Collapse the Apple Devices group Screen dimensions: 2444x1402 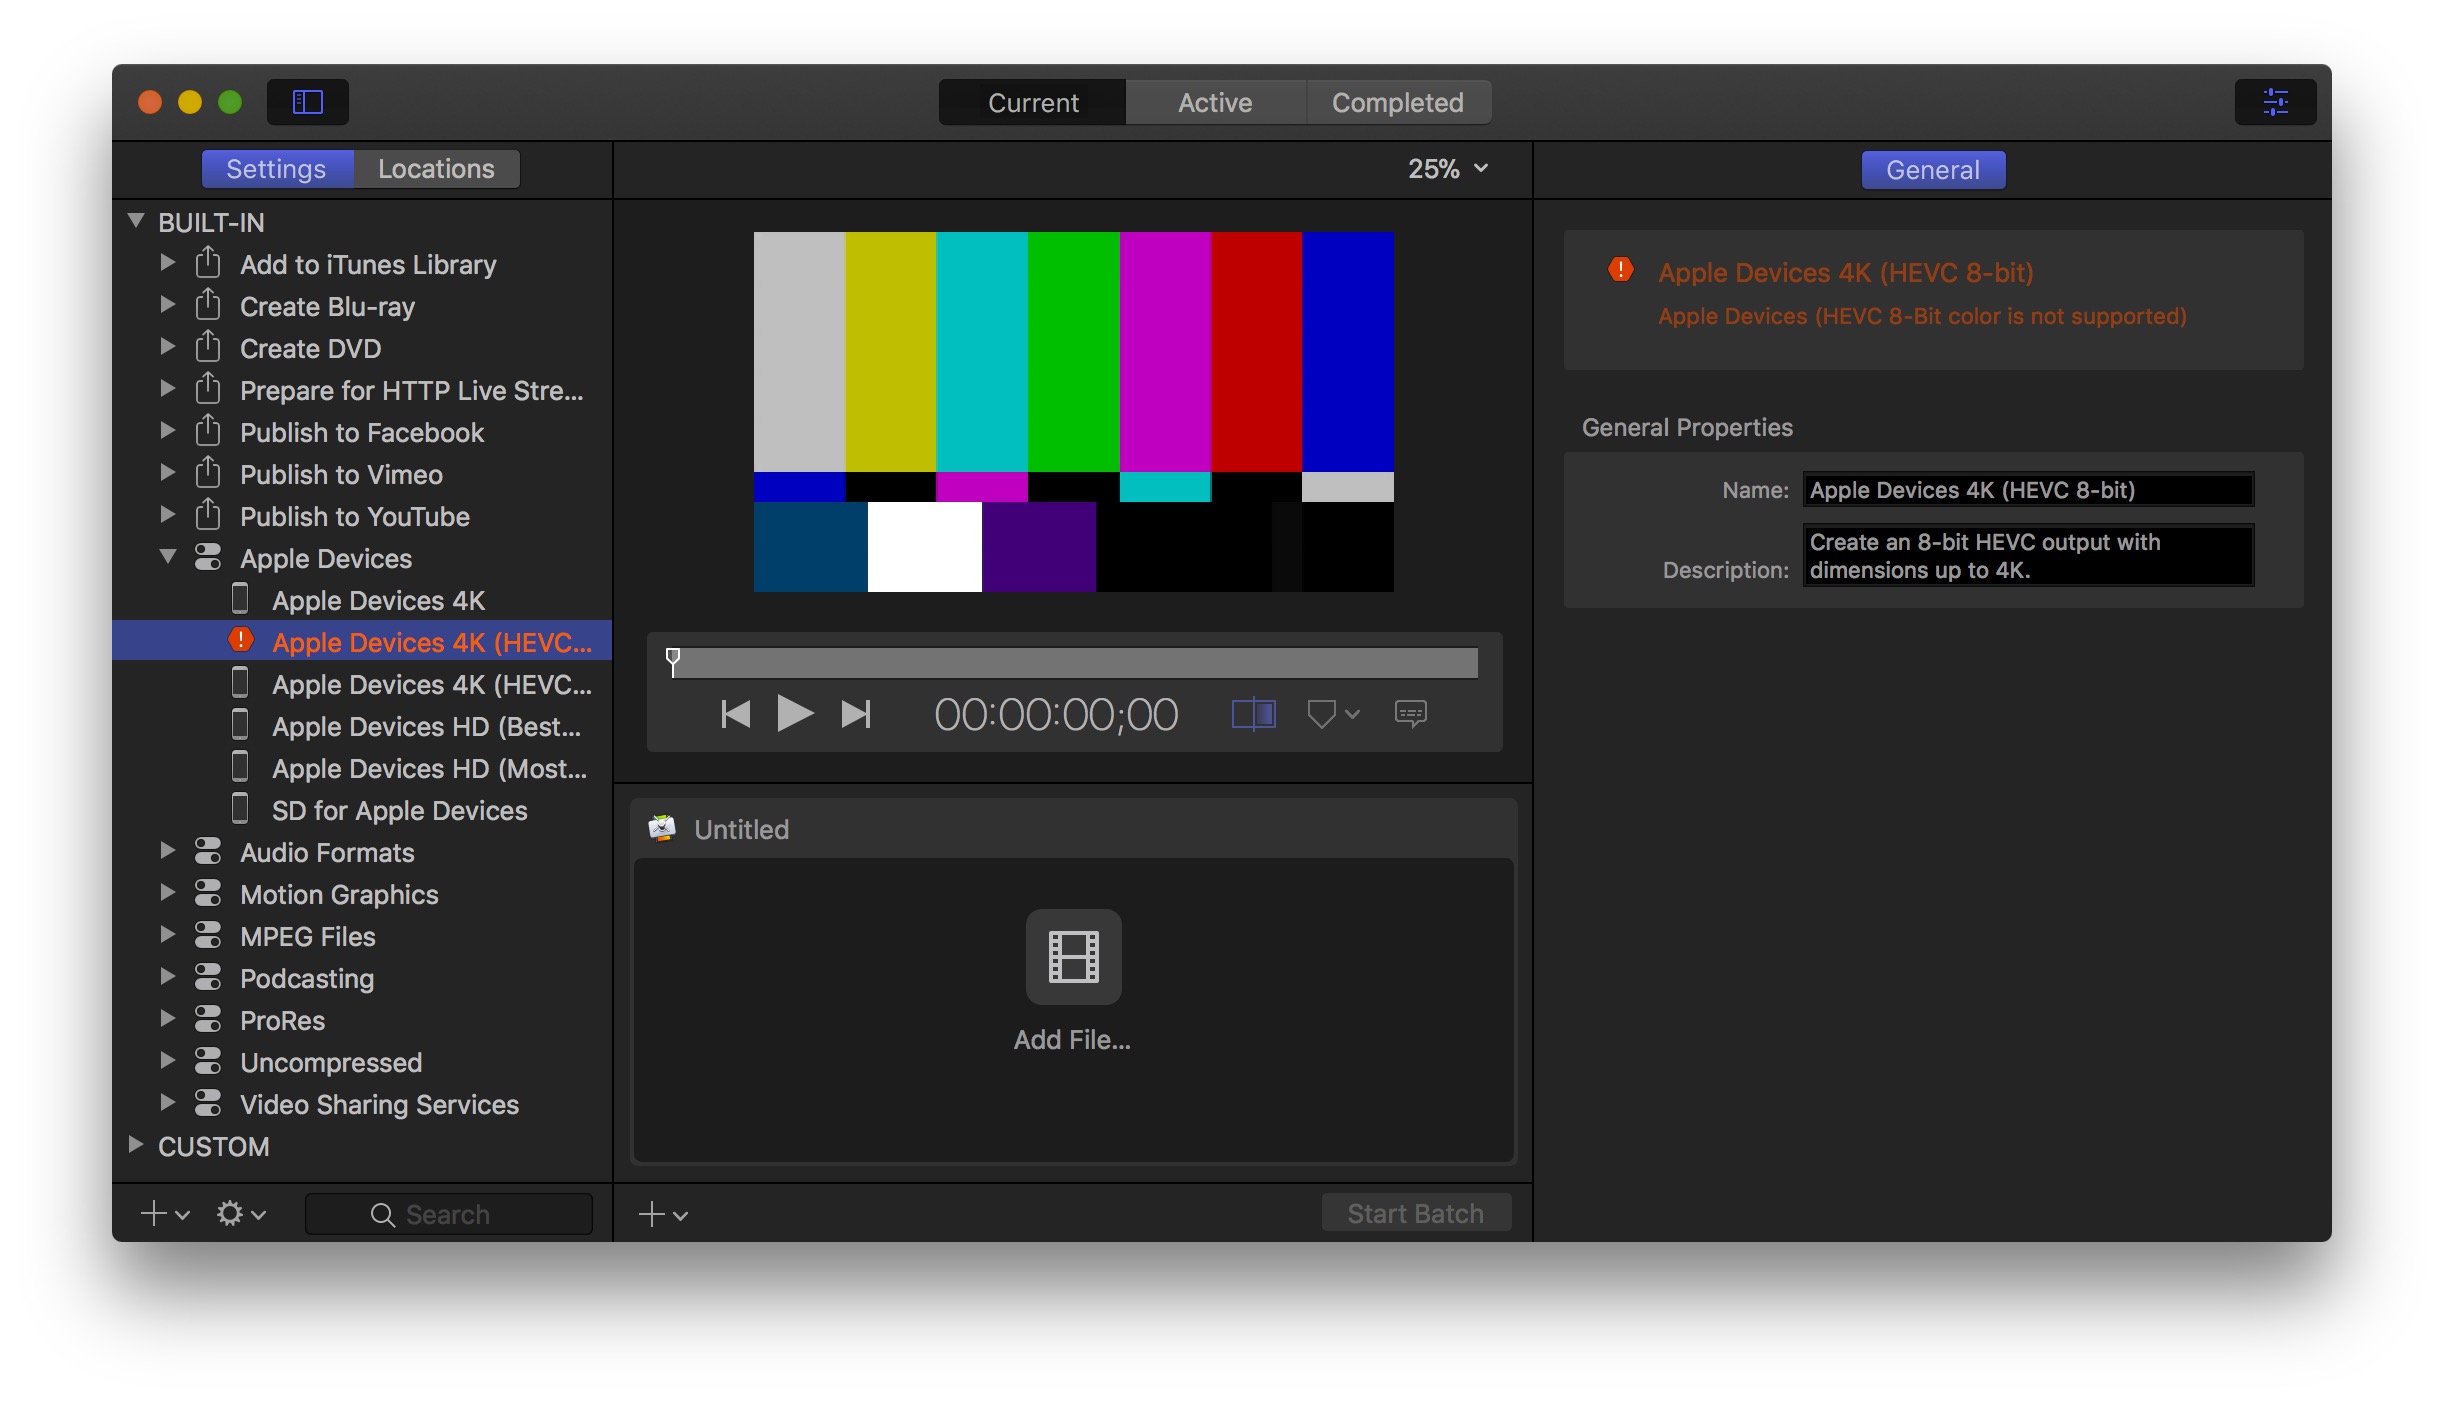[168, 557]
